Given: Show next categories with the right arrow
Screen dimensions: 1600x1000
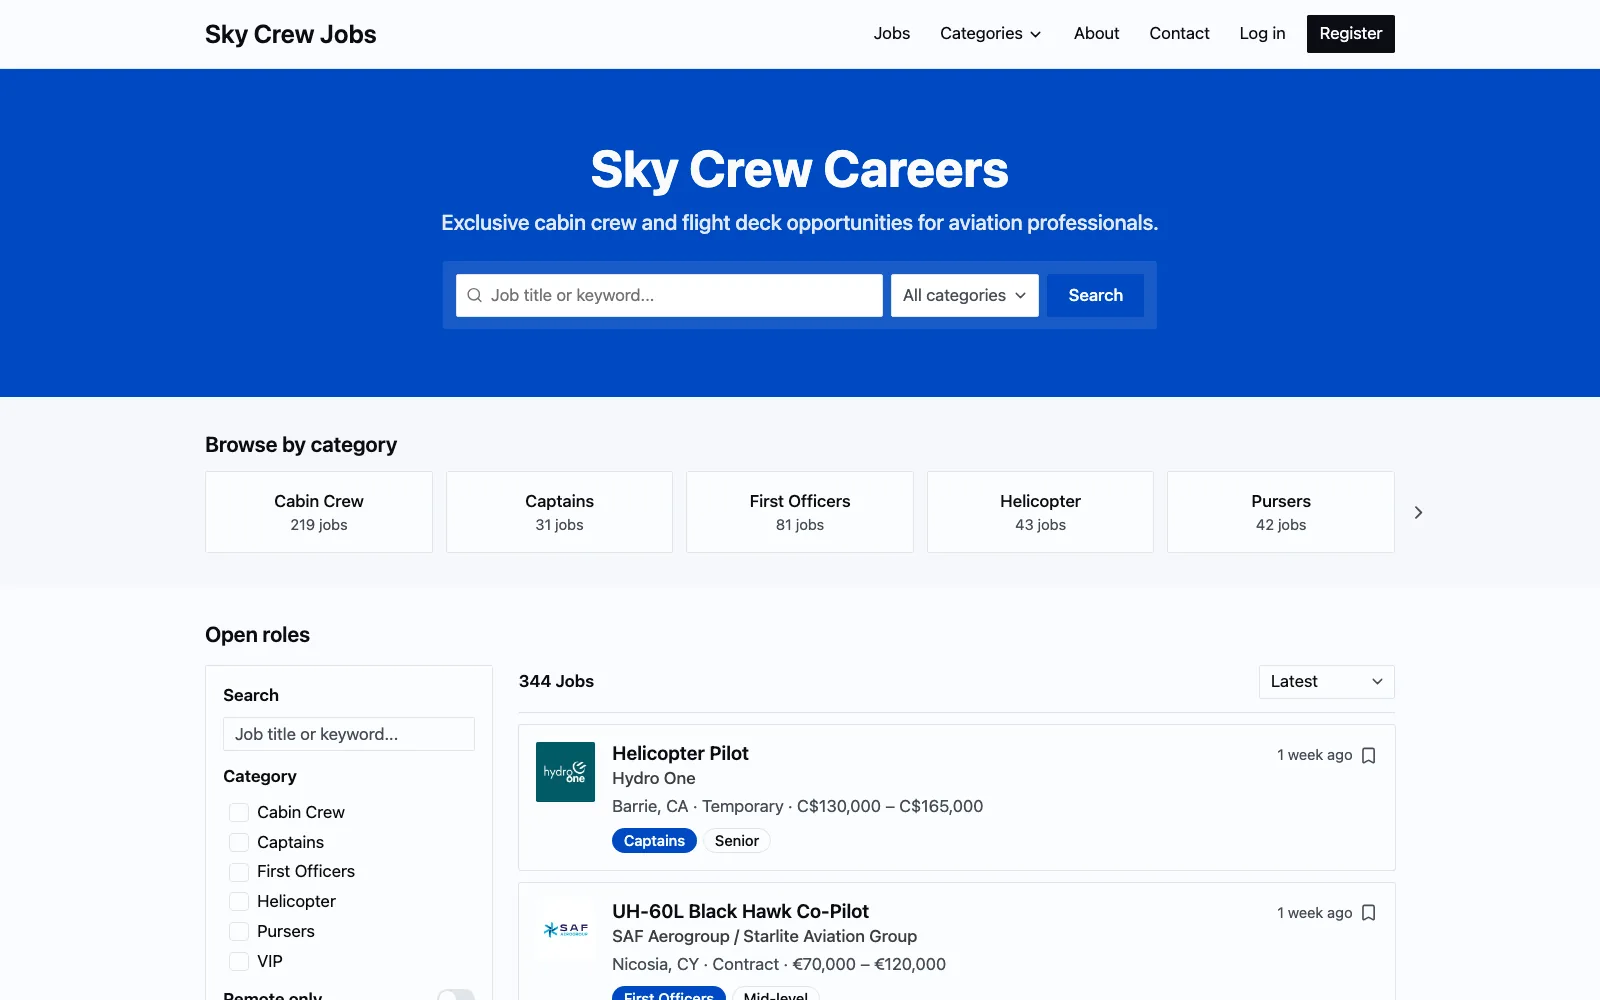Looking at the screenshot, I should click(1418, 512).
